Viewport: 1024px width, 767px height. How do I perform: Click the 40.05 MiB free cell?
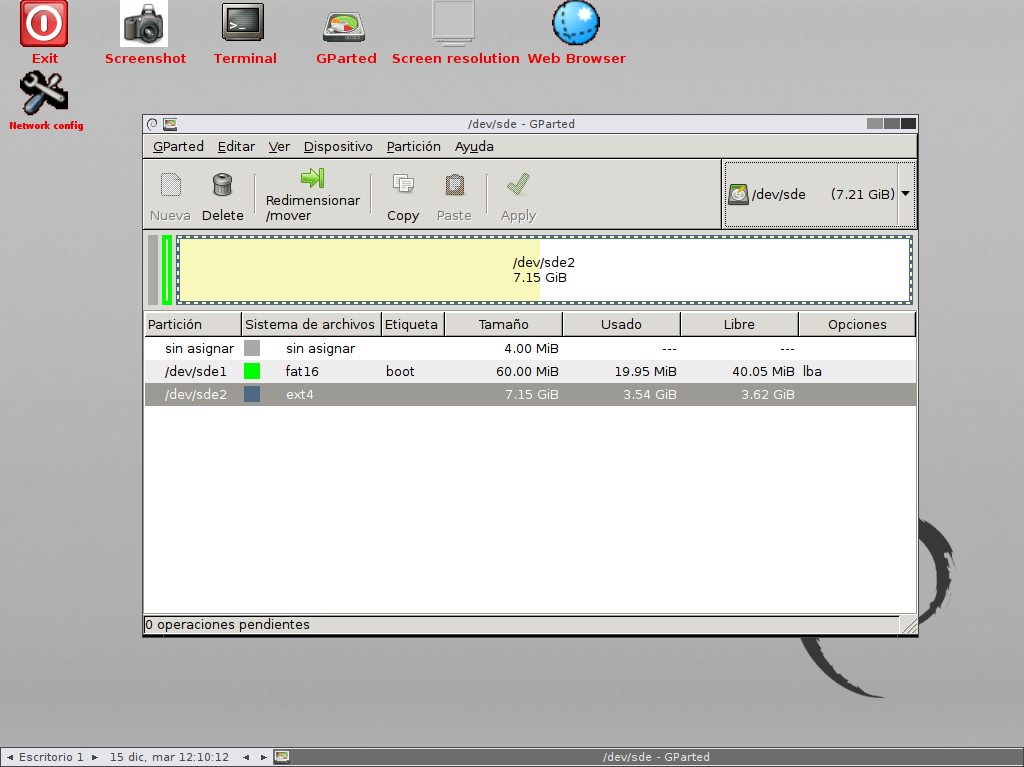[x=763, y=372]
